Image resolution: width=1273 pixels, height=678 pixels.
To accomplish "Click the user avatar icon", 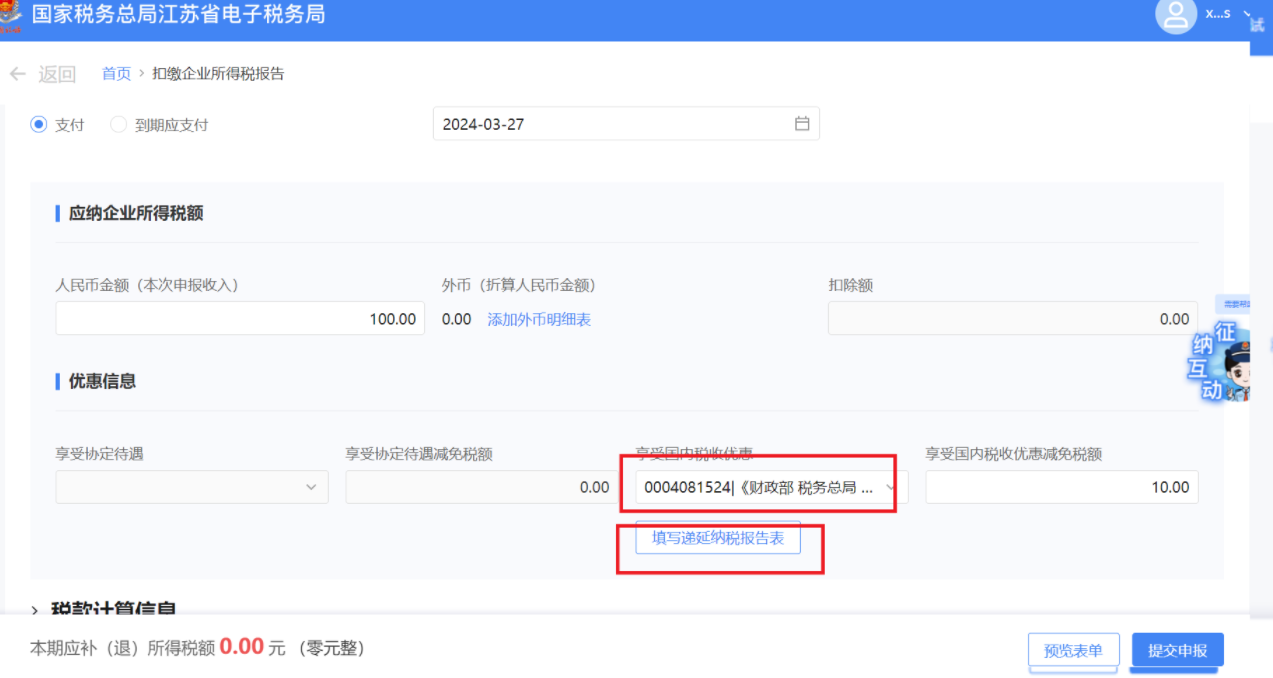I will pyautogui.click(x=1176, y=15).
